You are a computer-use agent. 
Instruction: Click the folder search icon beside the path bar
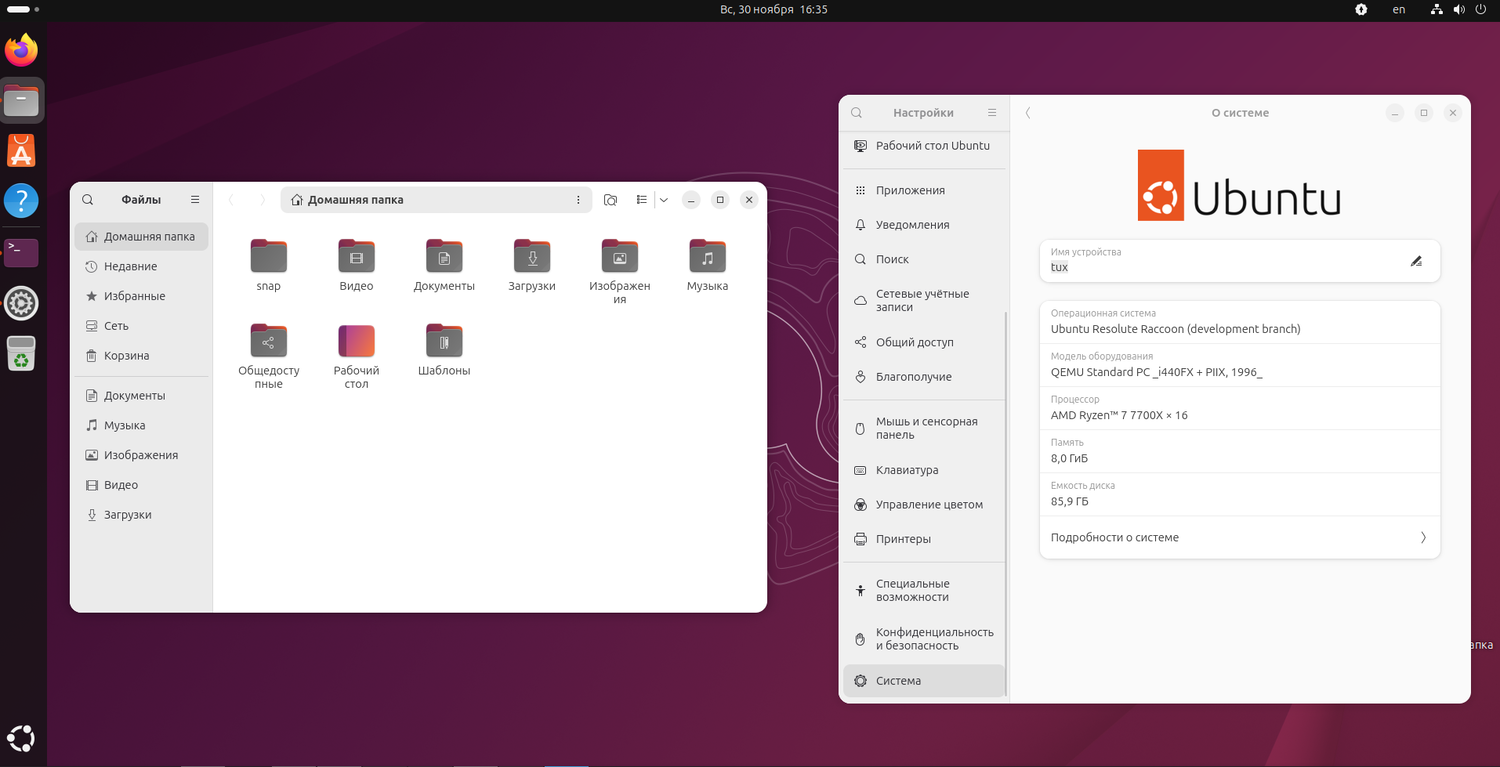pyautogui.click(x=611, y=200)
